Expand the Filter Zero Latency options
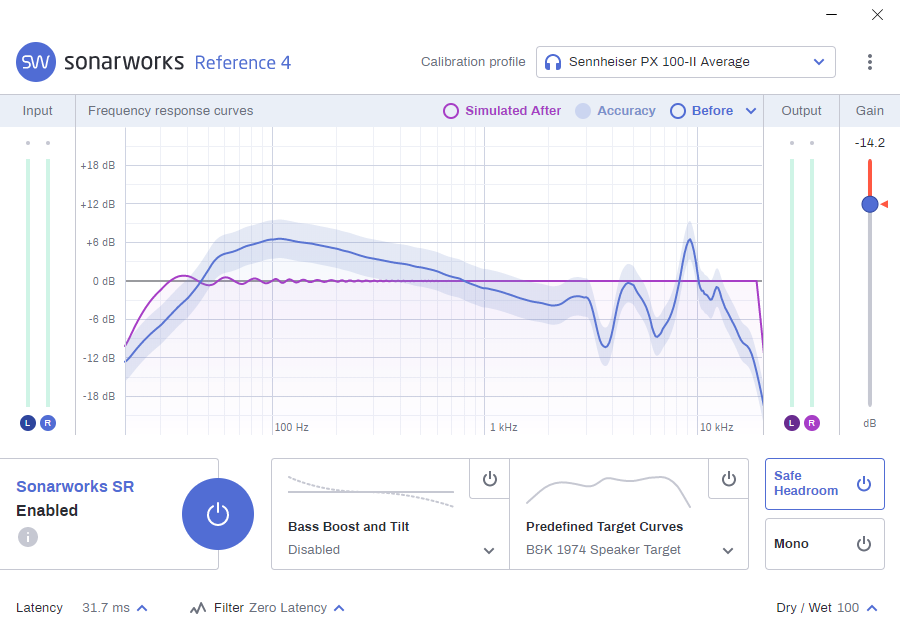The height and width of the screenshot is (617, 900). (339, 608)
